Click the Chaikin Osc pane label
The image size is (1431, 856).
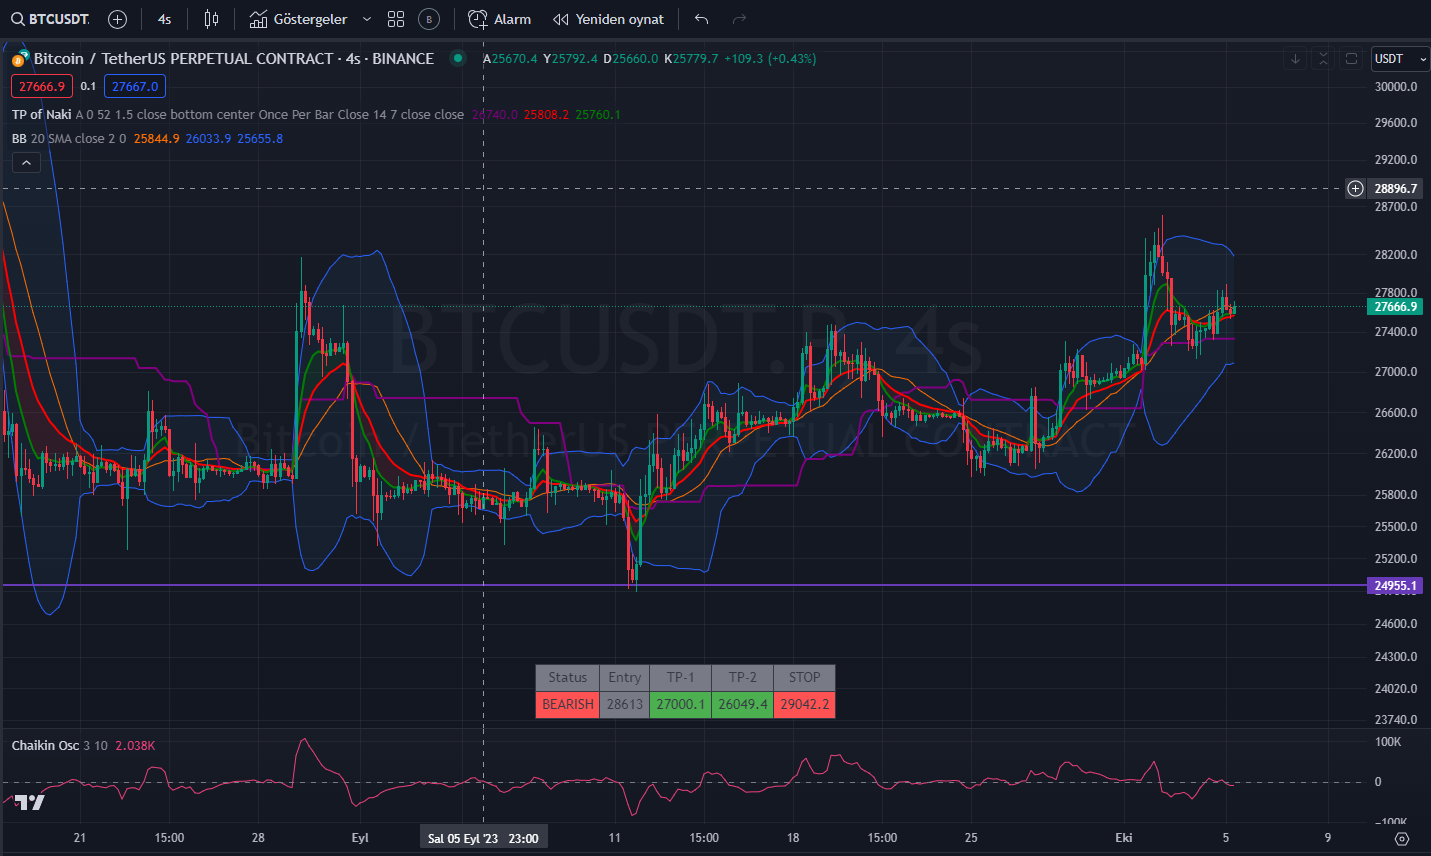click(47, 745)
